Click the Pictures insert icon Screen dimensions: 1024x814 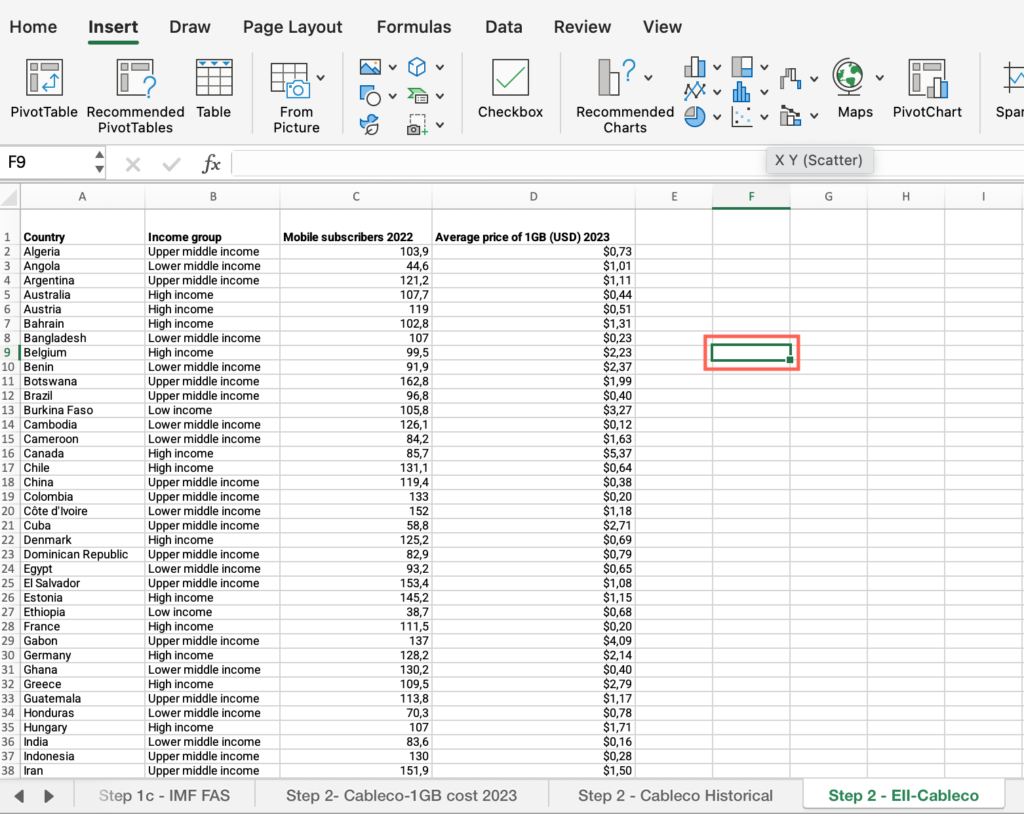[370, 67]
